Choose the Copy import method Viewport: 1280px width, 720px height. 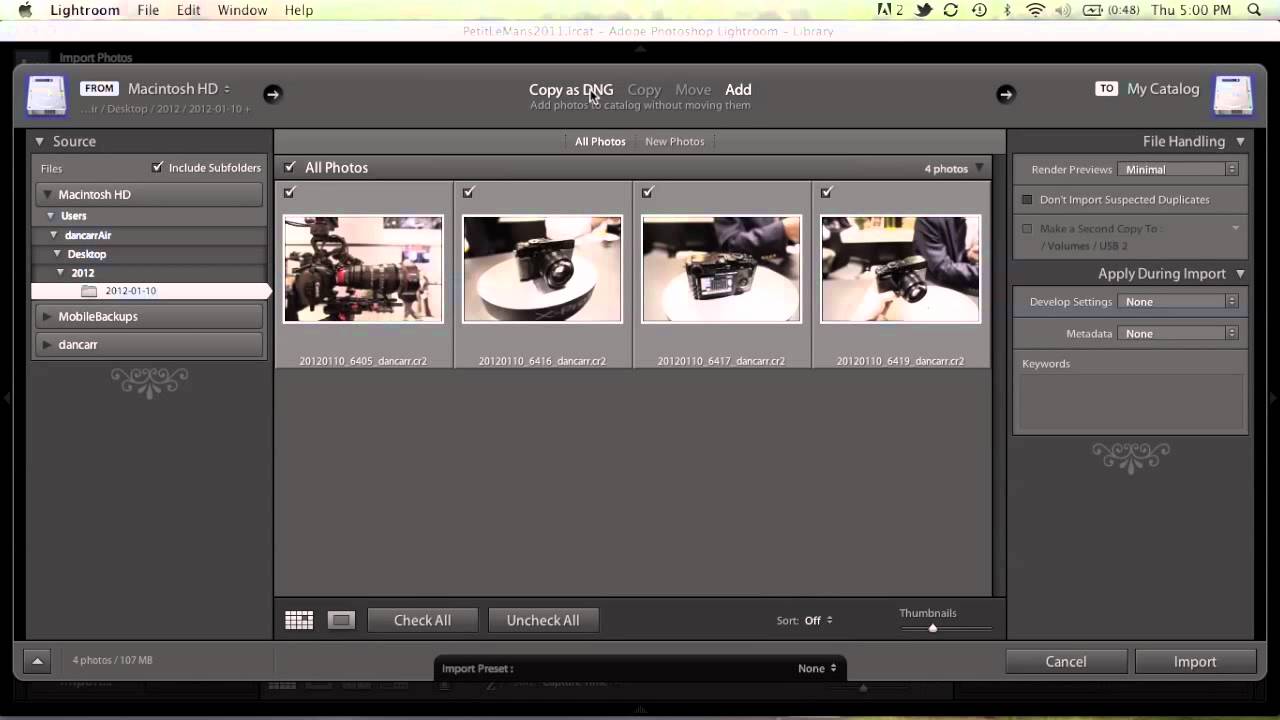pos(644,90)
